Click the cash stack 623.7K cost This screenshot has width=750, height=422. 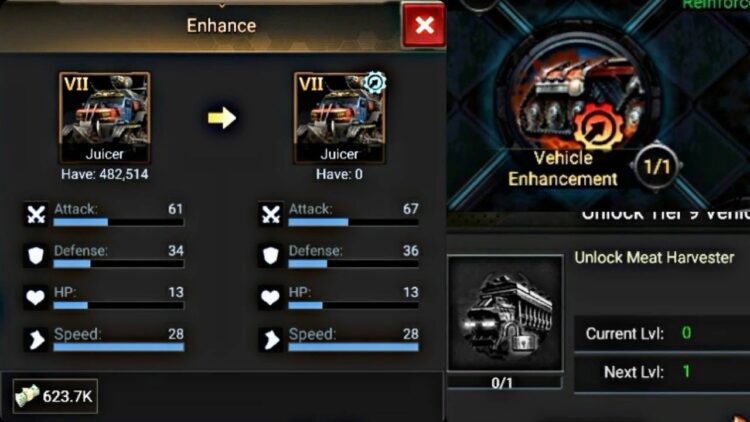click(x=55, y=396)
